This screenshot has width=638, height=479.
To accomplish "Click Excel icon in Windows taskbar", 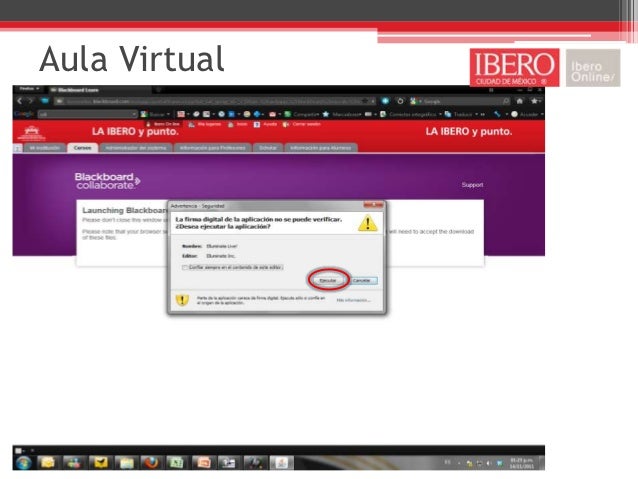I will coord(176,463).
